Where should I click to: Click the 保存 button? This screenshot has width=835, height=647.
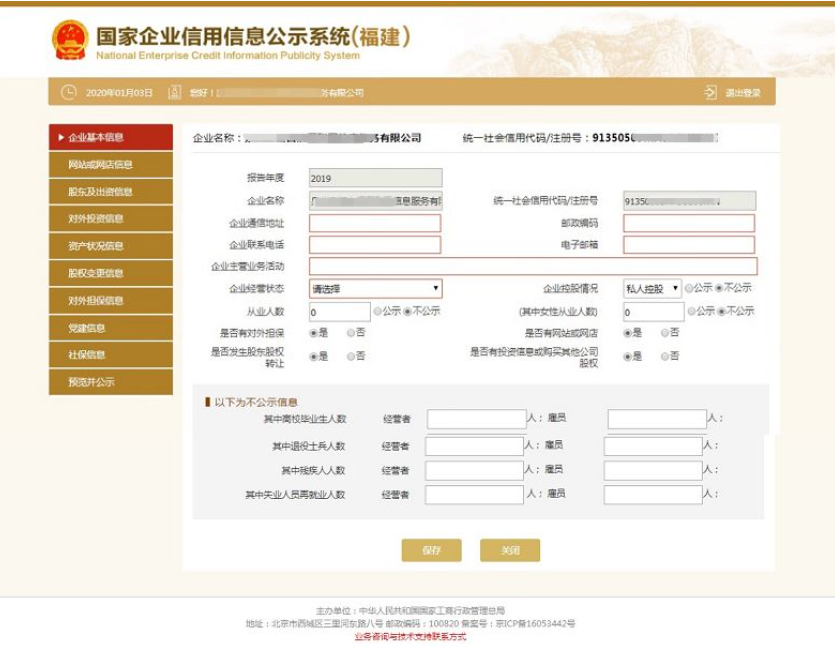(x=432, y=550)
